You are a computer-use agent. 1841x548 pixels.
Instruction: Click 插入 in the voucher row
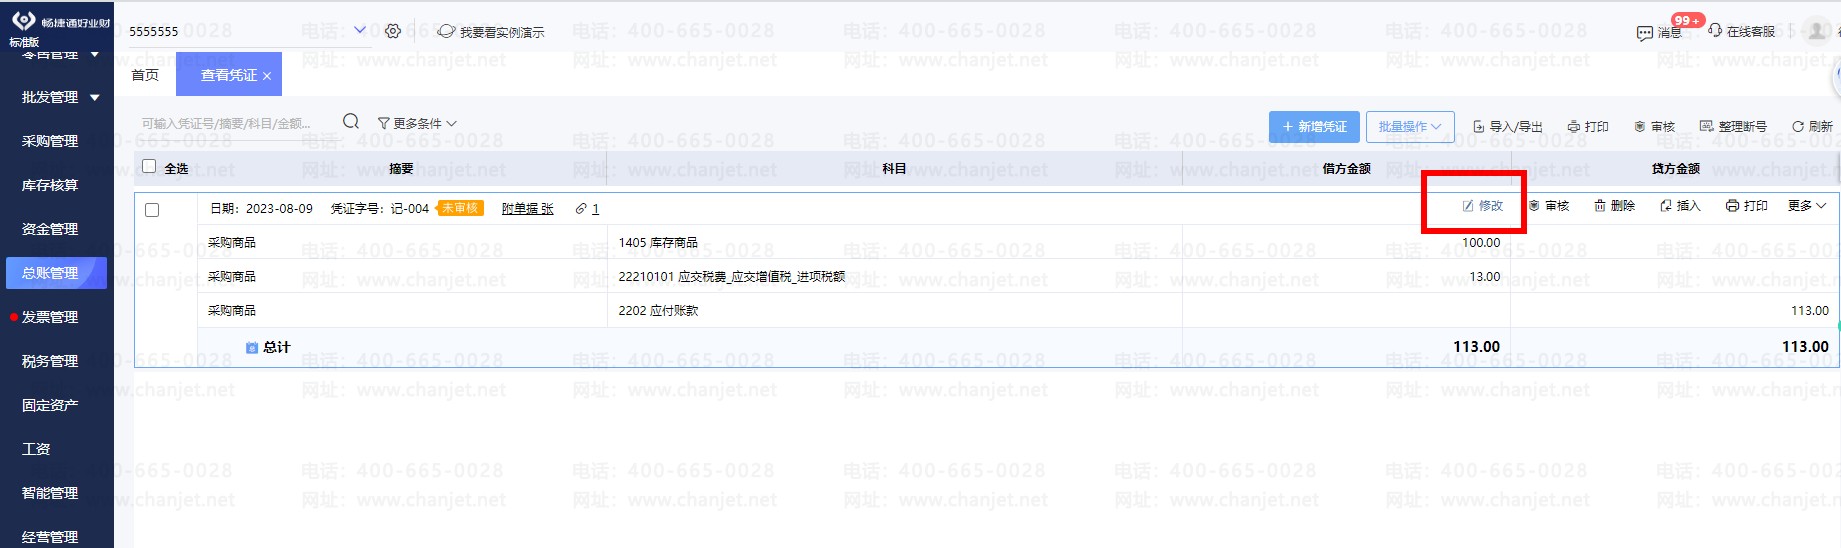tap(1680, 206)
